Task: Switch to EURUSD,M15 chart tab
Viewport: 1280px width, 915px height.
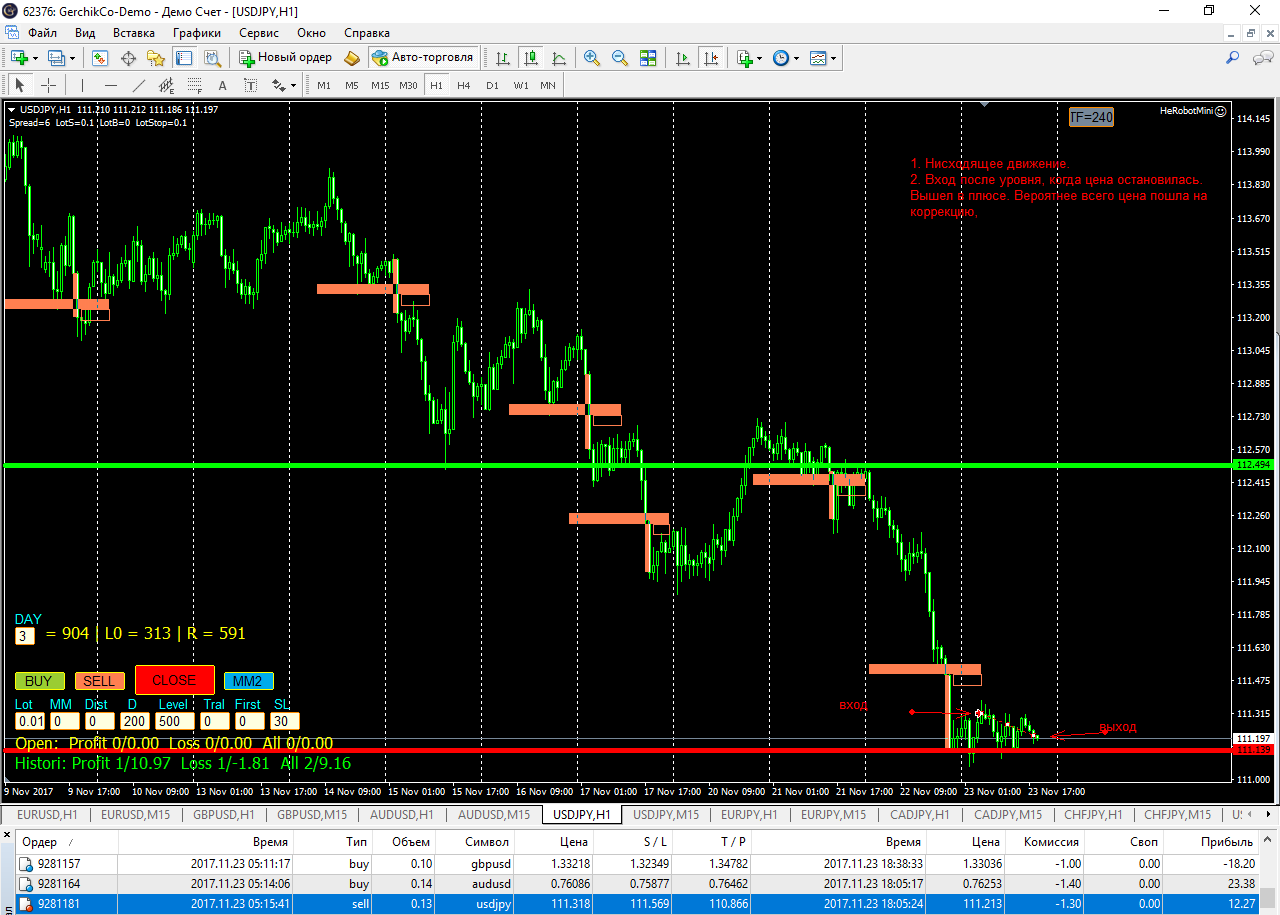Action: [x=135, y=815]
